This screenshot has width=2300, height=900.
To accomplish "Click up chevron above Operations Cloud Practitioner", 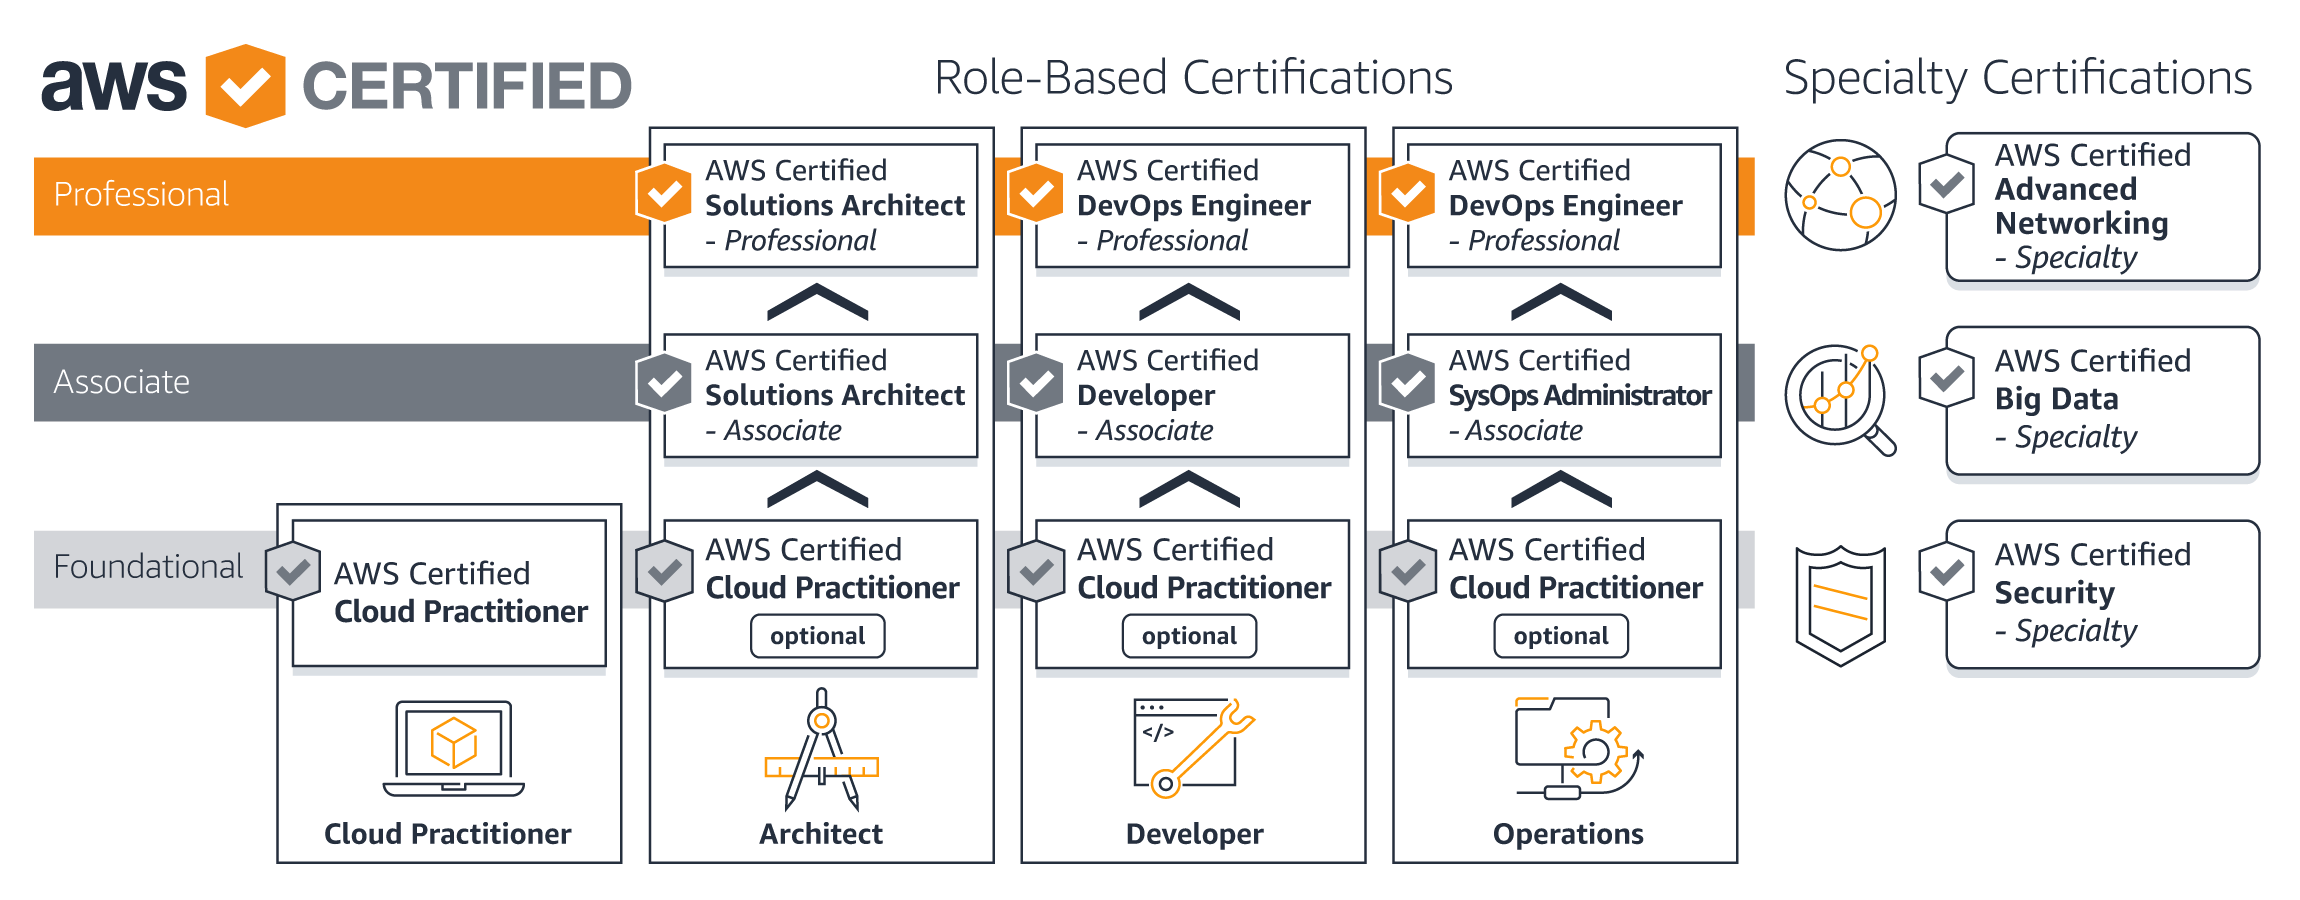I will pos(1561,488).
